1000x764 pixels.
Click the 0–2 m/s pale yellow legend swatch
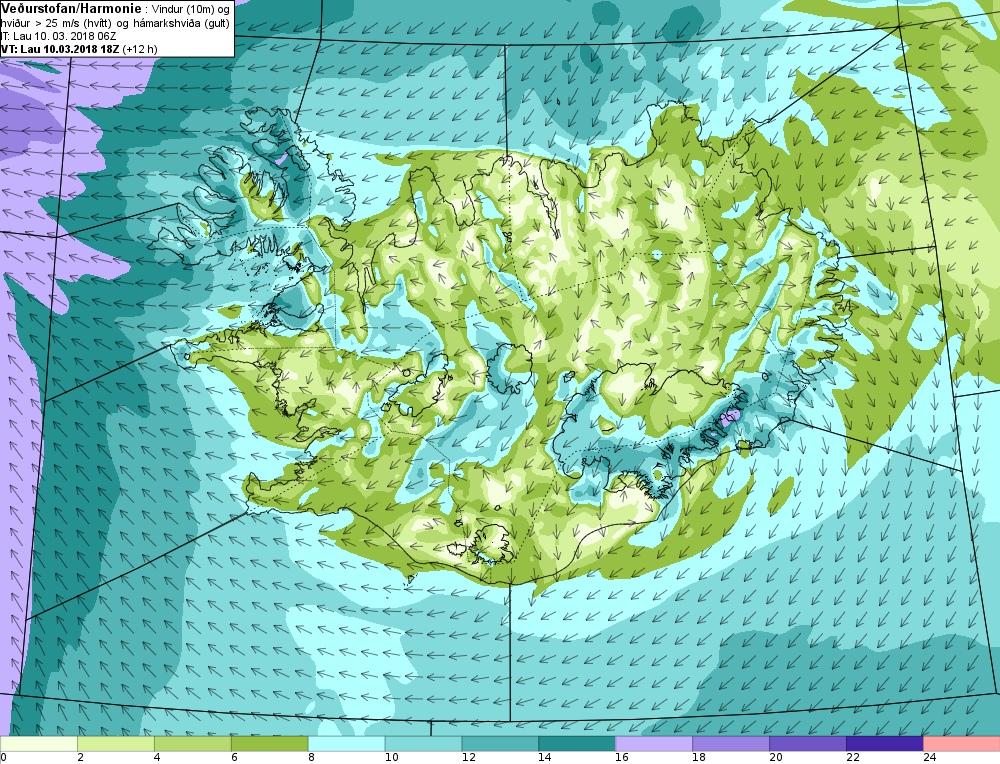pyautogui.click(x=39, y=744)
